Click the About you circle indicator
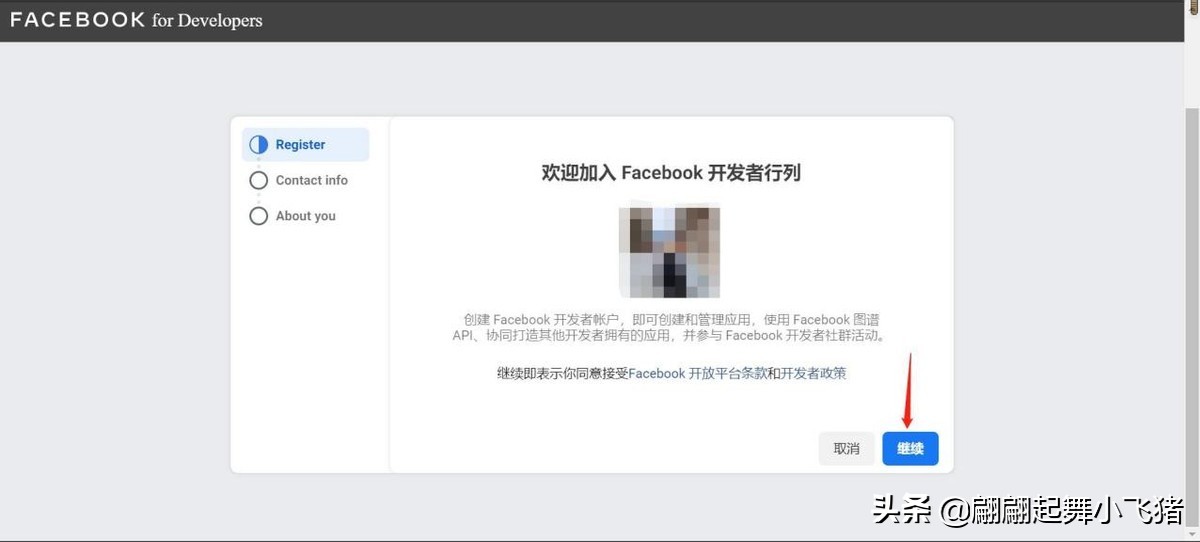The height and width of the screenshot is (542, 1200). (x=258, y=216)
